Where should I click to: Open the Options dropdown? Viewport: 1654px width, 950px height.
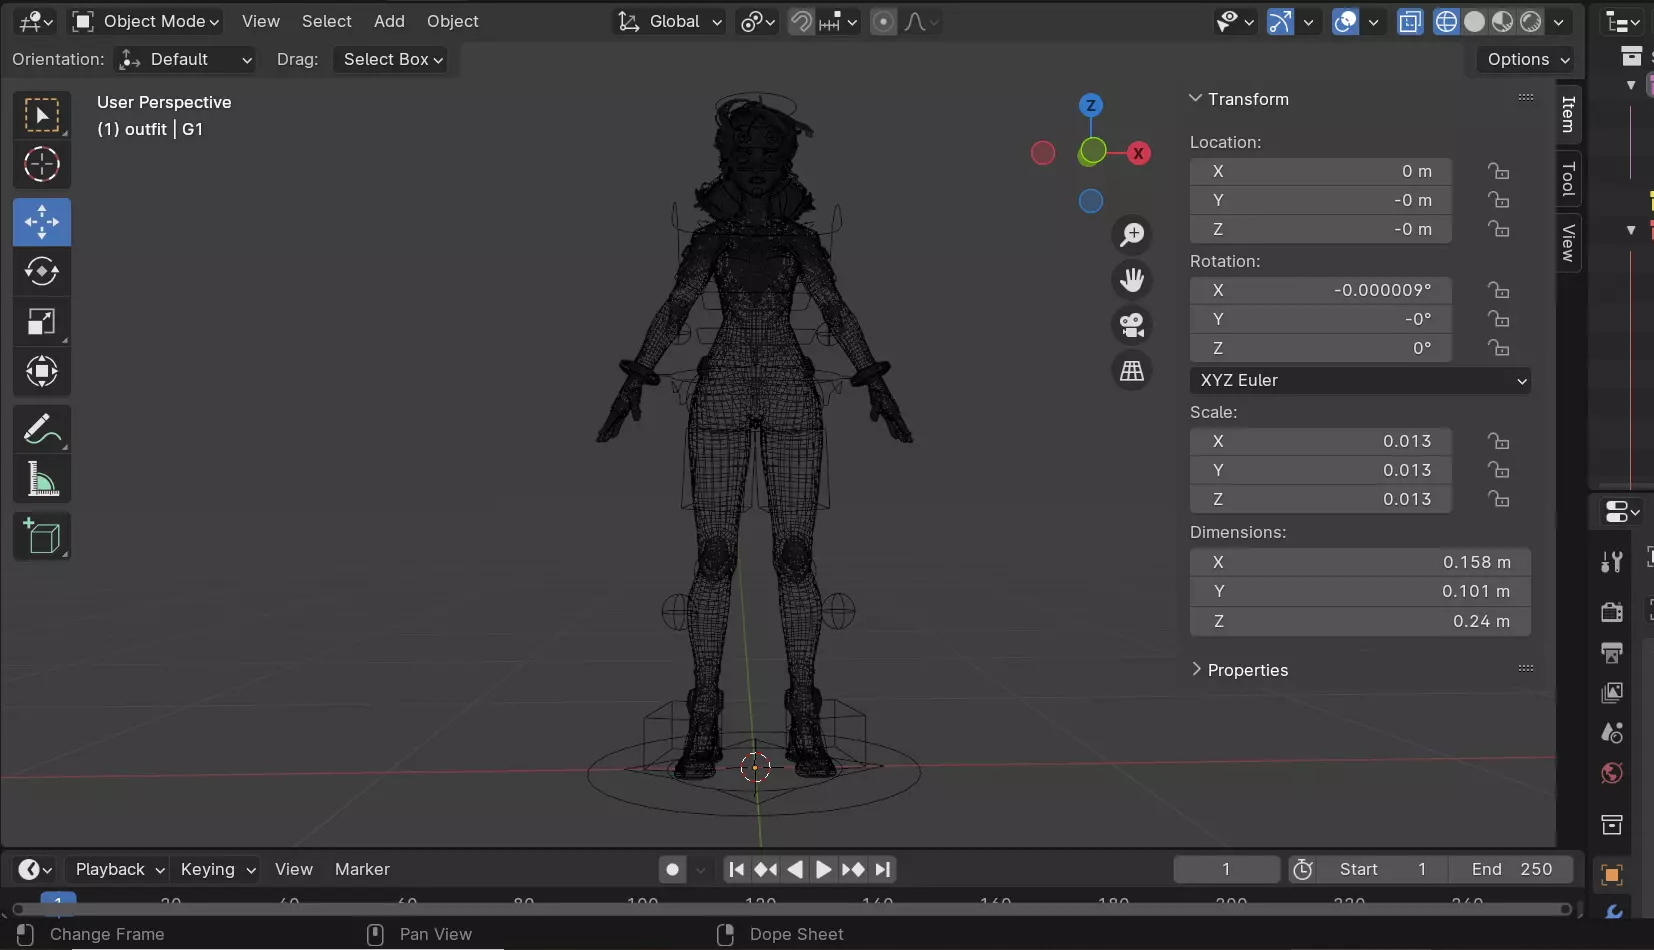tap(1526, 59)
